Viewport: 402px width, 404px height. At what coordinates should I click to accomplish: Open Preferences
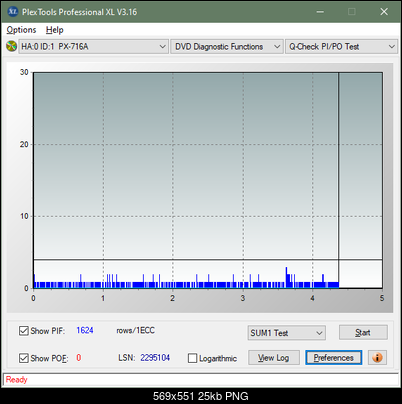pyautogui.click(x=334, y=358)
